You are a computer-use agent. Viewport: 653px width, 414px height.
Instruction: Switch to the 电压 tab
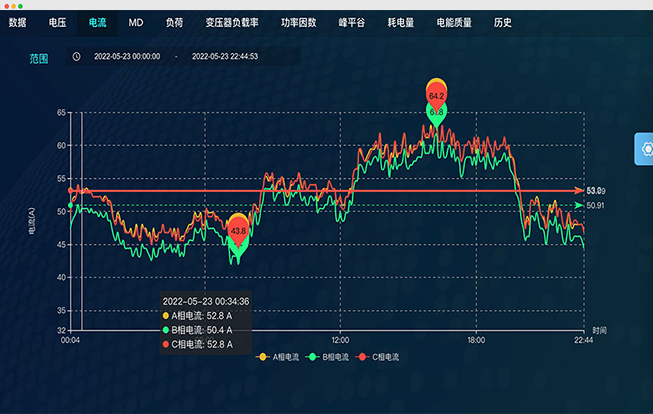coord(57,22)
